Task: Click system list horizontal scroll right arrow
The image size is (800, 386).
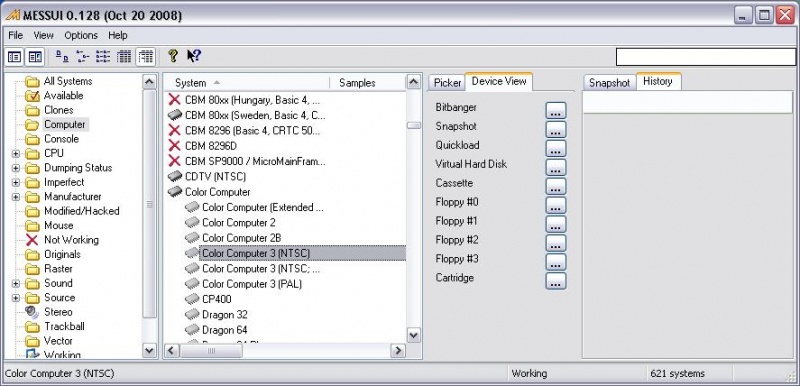Action: click(x=398, y=350)
